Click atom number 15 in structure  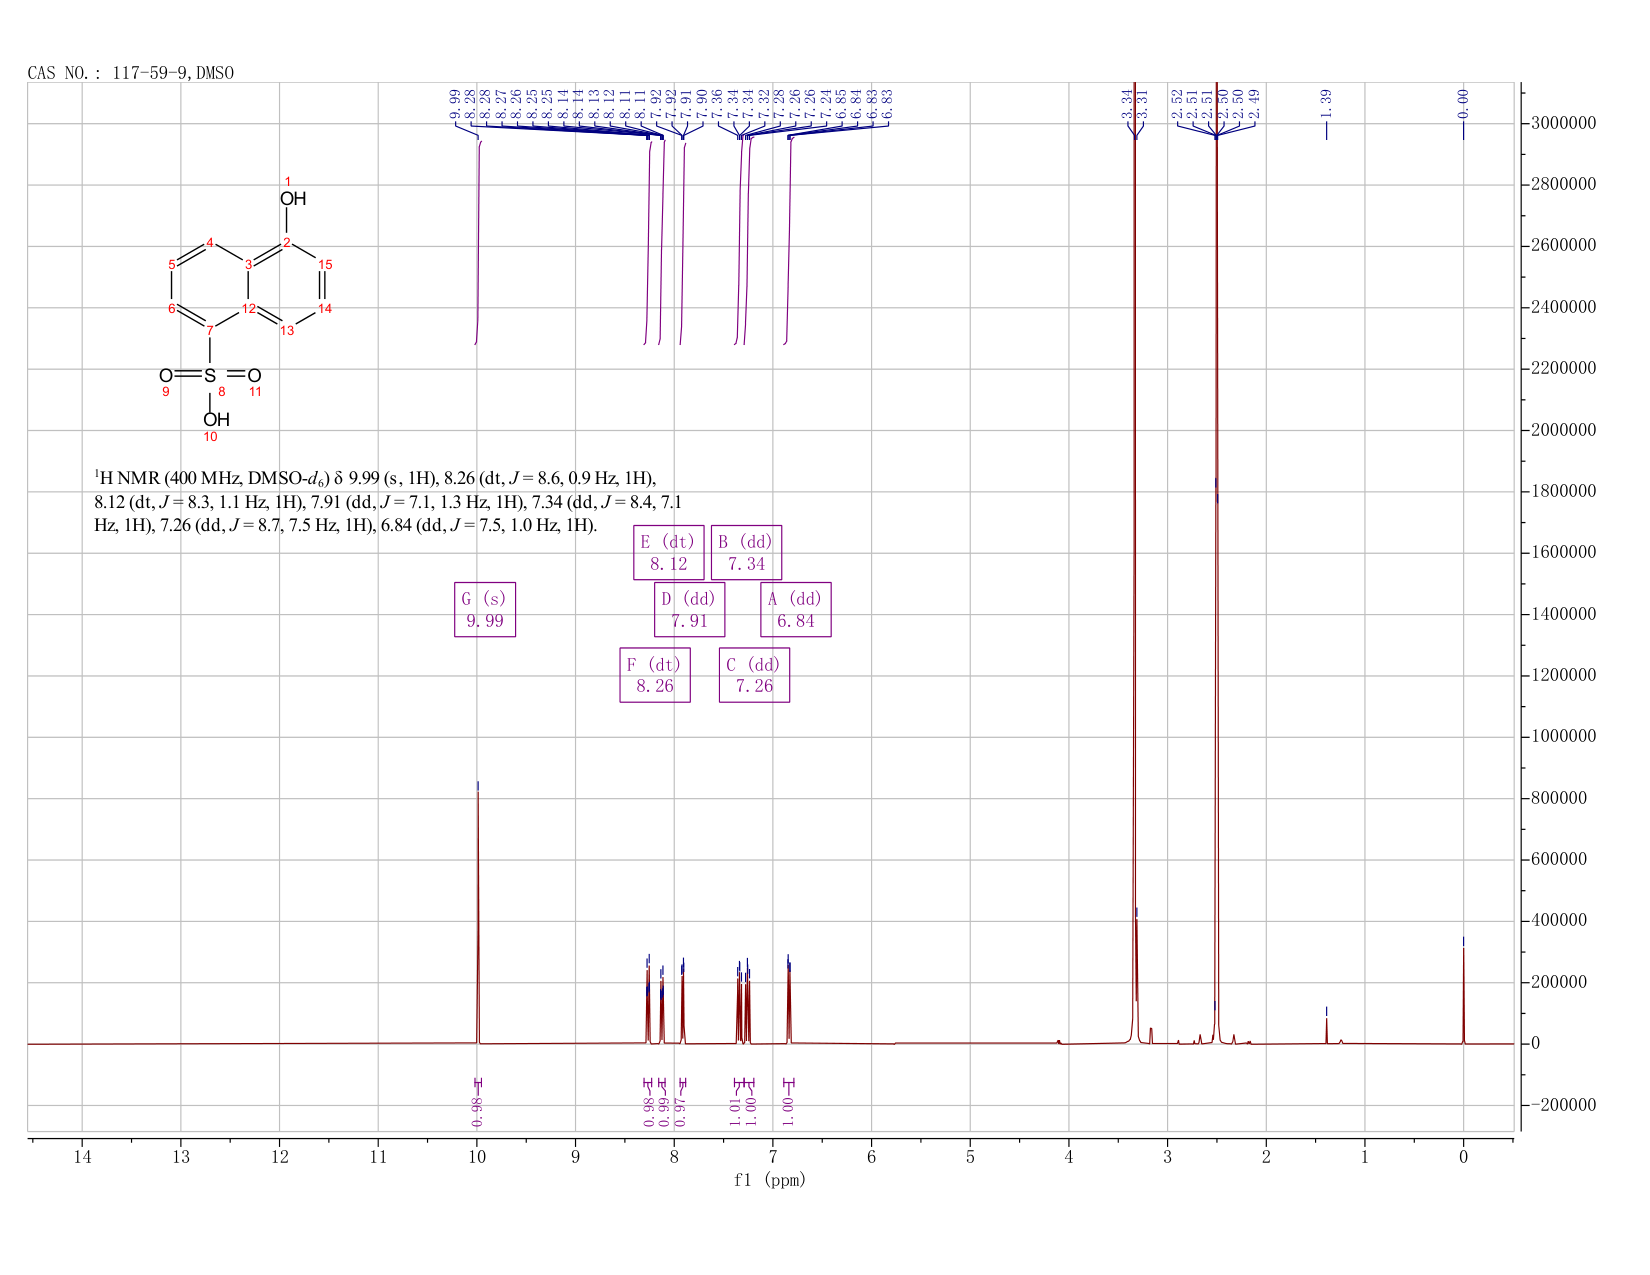tap(325, 265)
